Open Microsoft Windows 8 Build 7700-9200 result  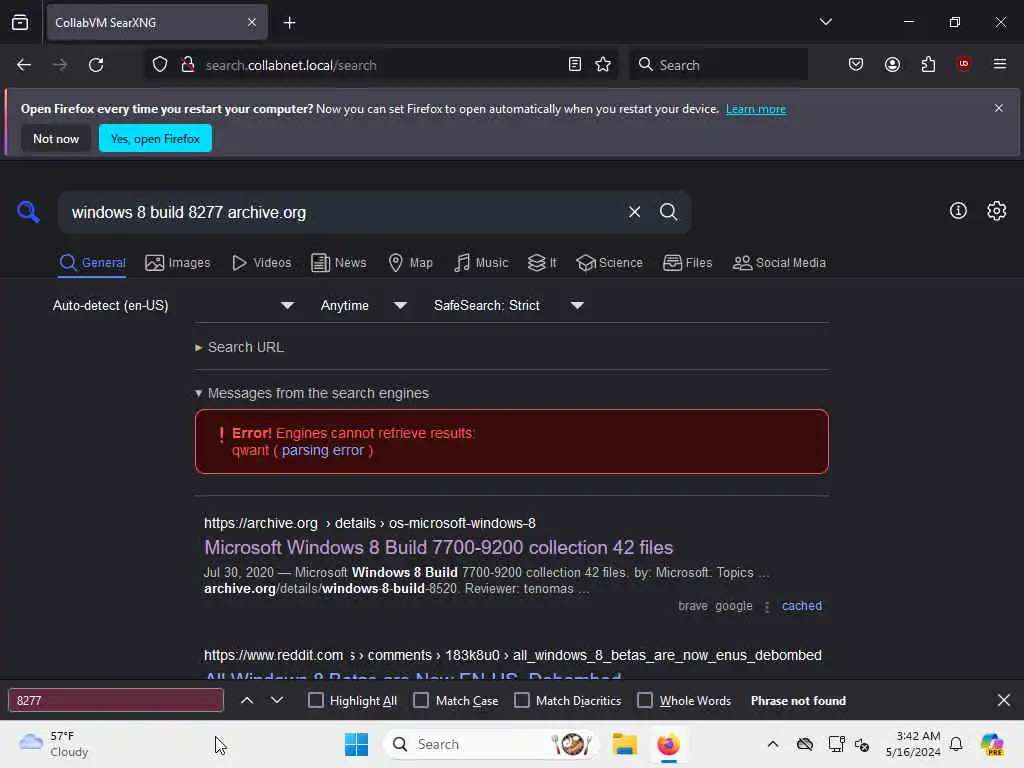438,547
